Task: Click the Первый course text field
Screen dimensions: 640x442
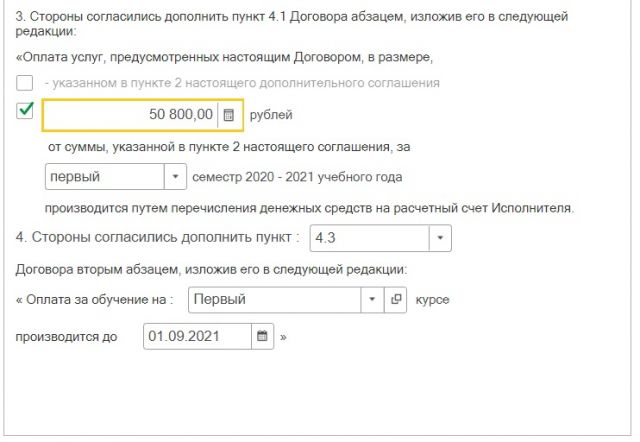Action: point(275,300)
